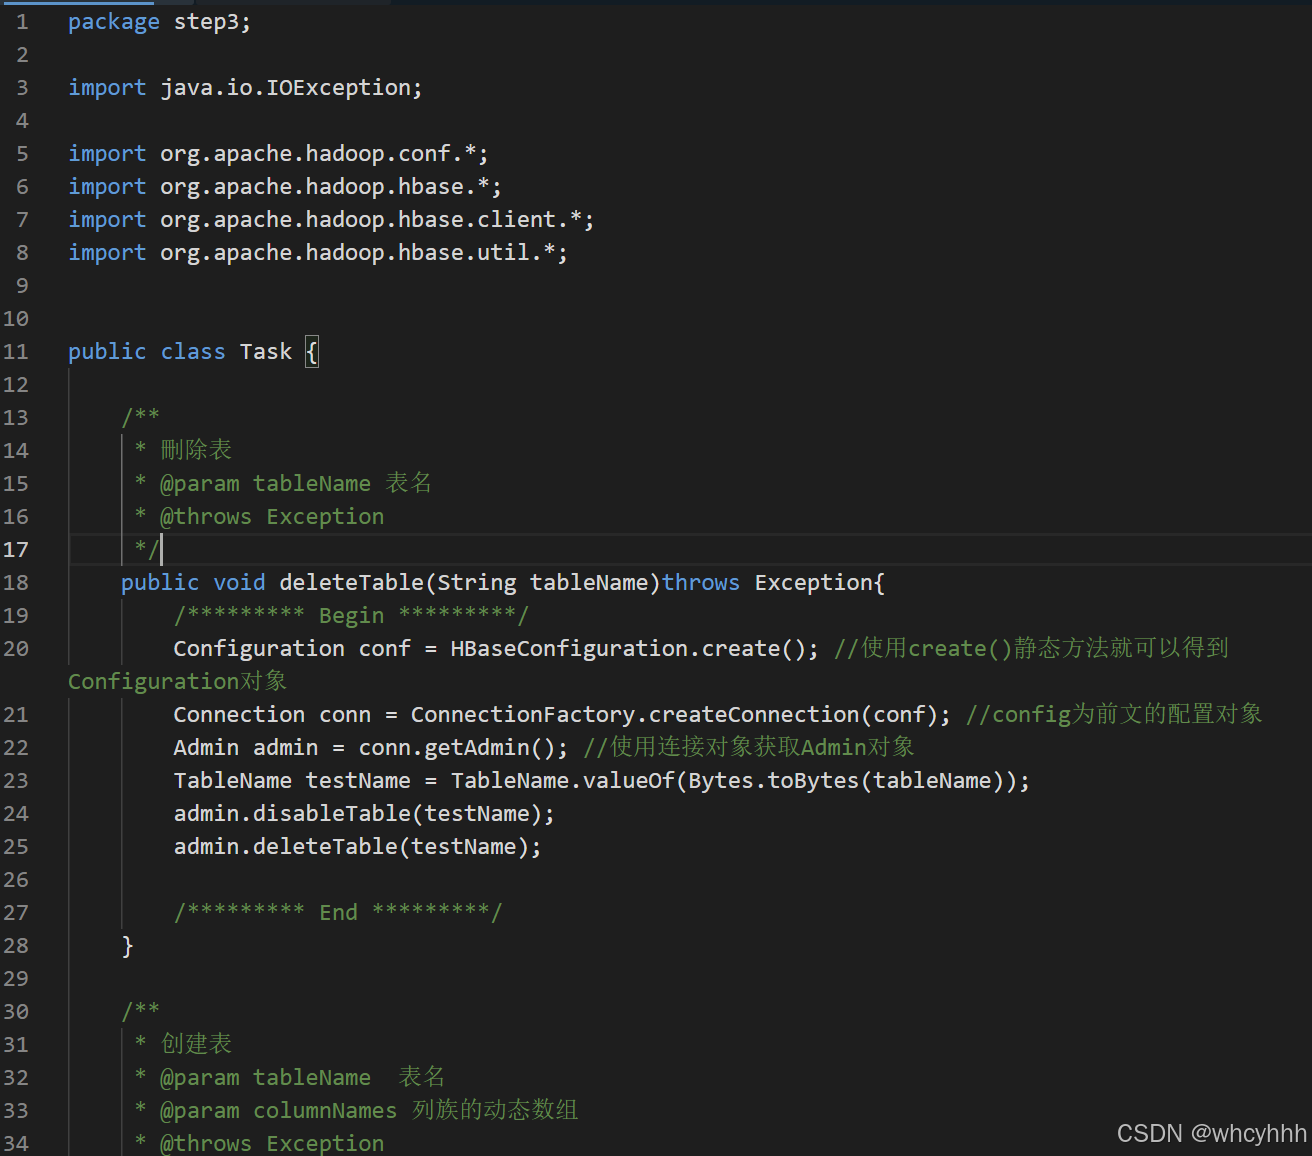1312x1156 pixels.
Task: Click "HBaseConfiguration.create();" on line 20
Action: click(x=635, y=649)
